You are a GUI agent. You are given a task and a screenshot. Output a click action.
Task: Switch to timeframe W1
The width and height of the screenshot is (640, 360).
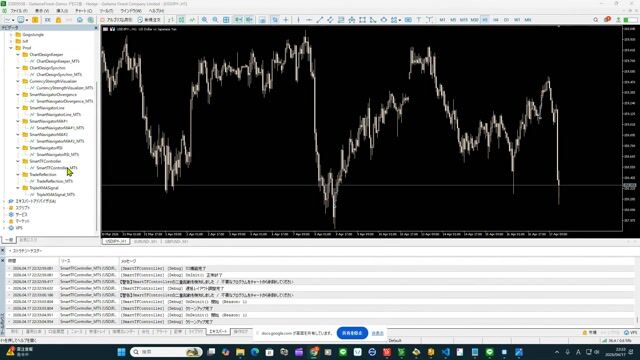[517, 20]
